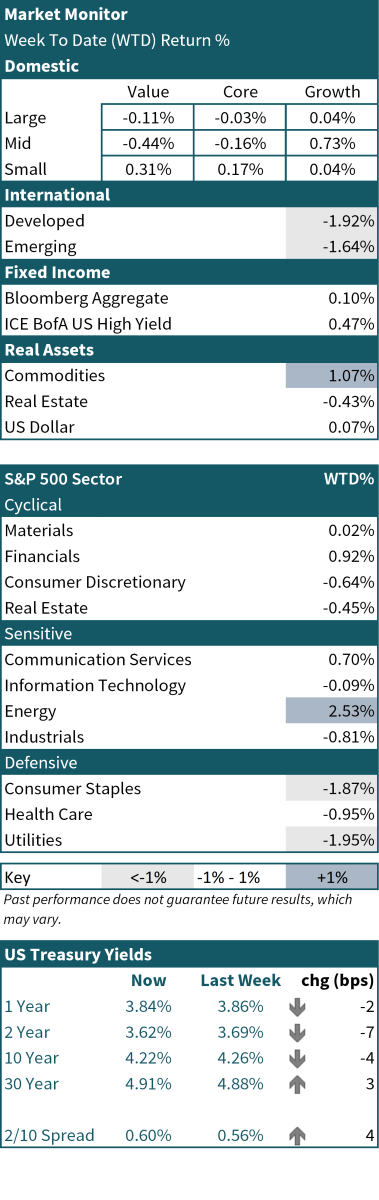Click the <-1% key color box
Screen dimensions: 379x1200
pos(147,877)
